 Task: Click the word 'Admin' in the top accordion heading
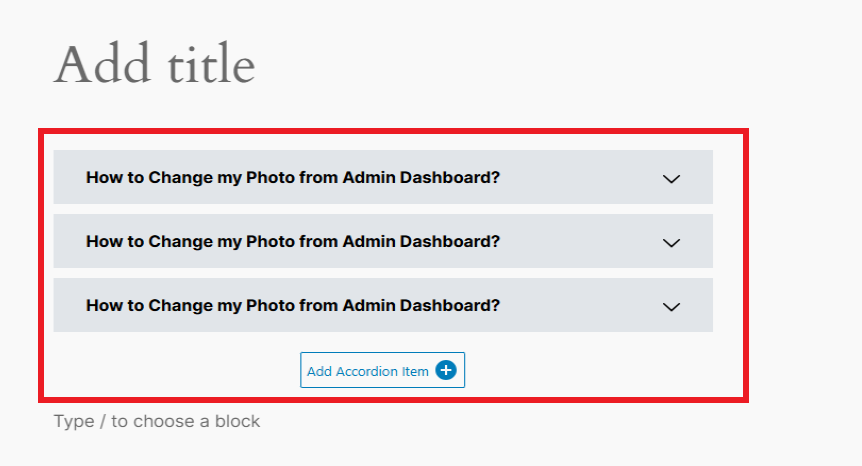tap(369, 177)
